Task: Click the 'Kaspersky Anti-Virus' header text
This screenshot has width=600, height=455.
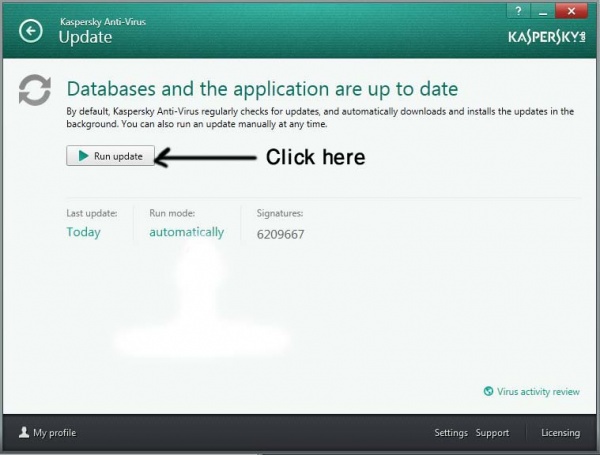Action: point(103,22)
